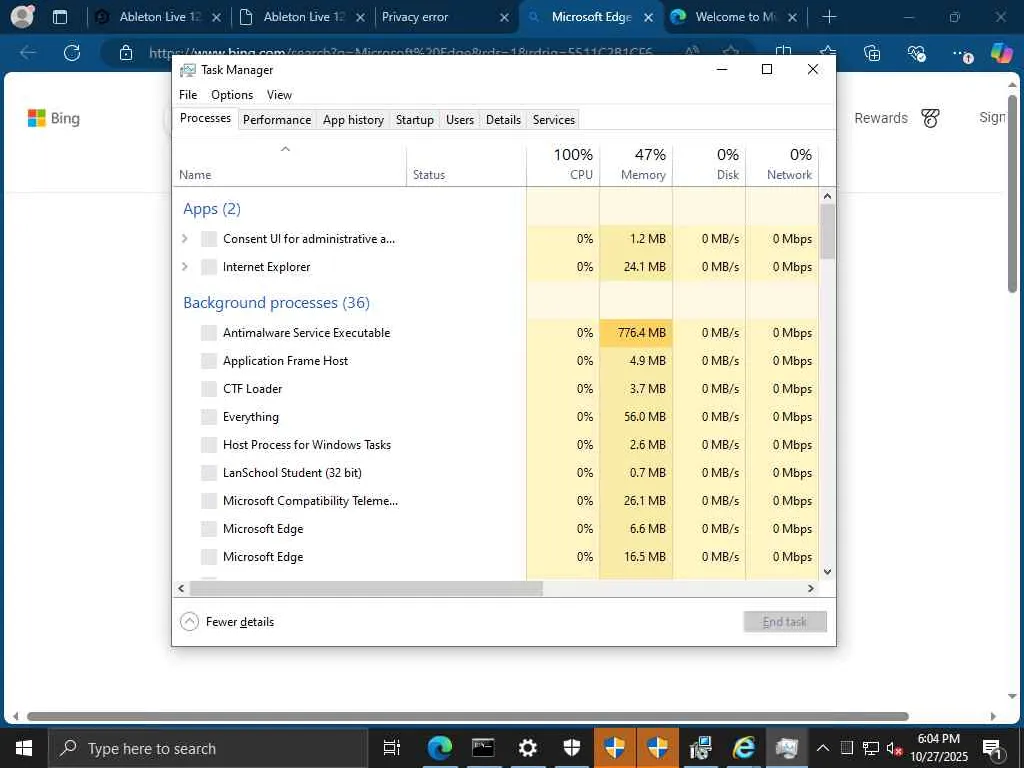Open Edge settings and more ellipsis
Screen dimensions: 1024x768
(x=961, y=54)
